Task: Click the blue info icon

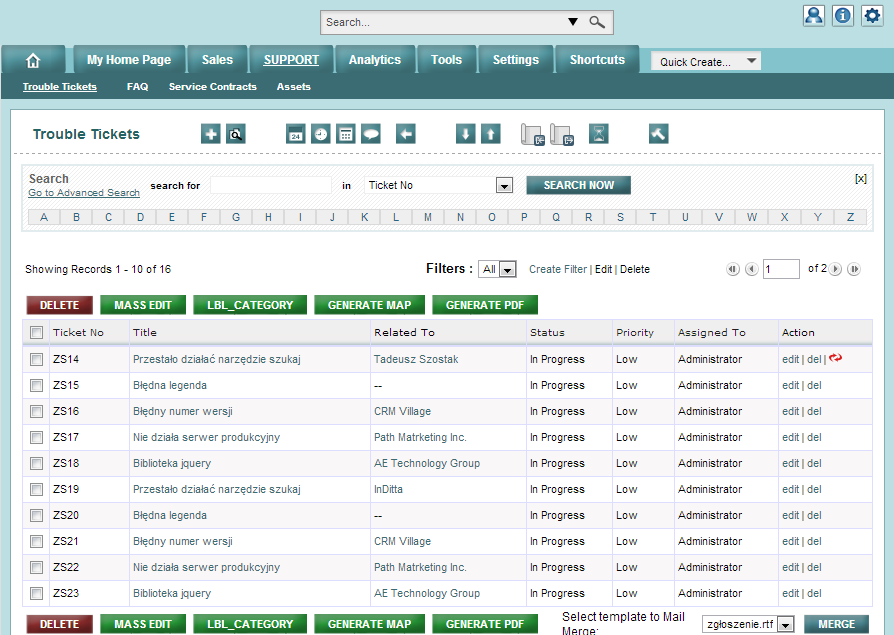Action: 843,15
